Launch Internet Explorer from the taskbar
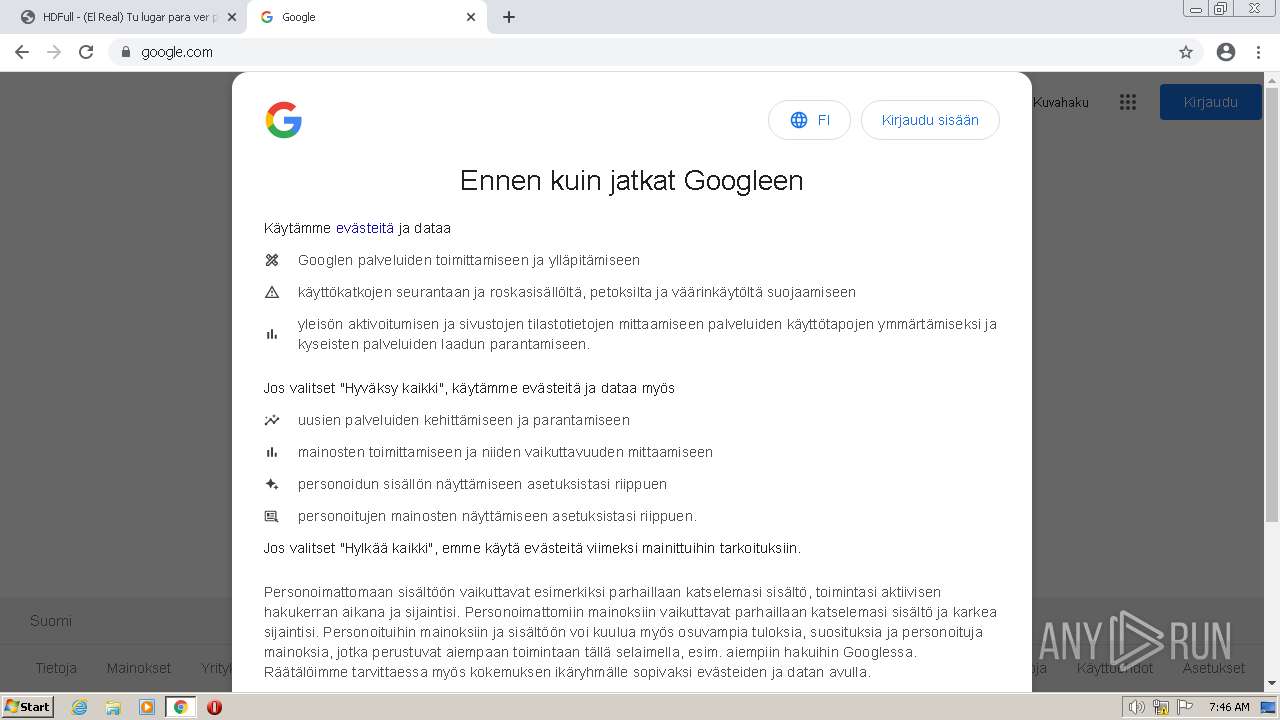1280x720 pixels. click(x=80, y=707)
